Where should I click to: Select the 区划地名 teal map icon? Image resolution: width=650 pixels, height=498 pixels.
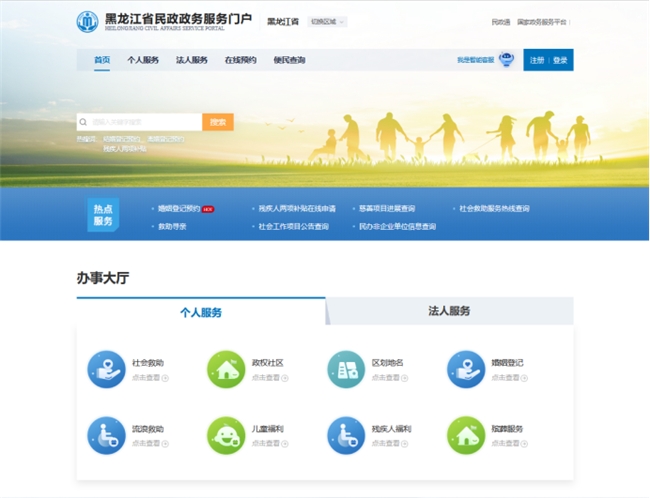pos(346,369)
